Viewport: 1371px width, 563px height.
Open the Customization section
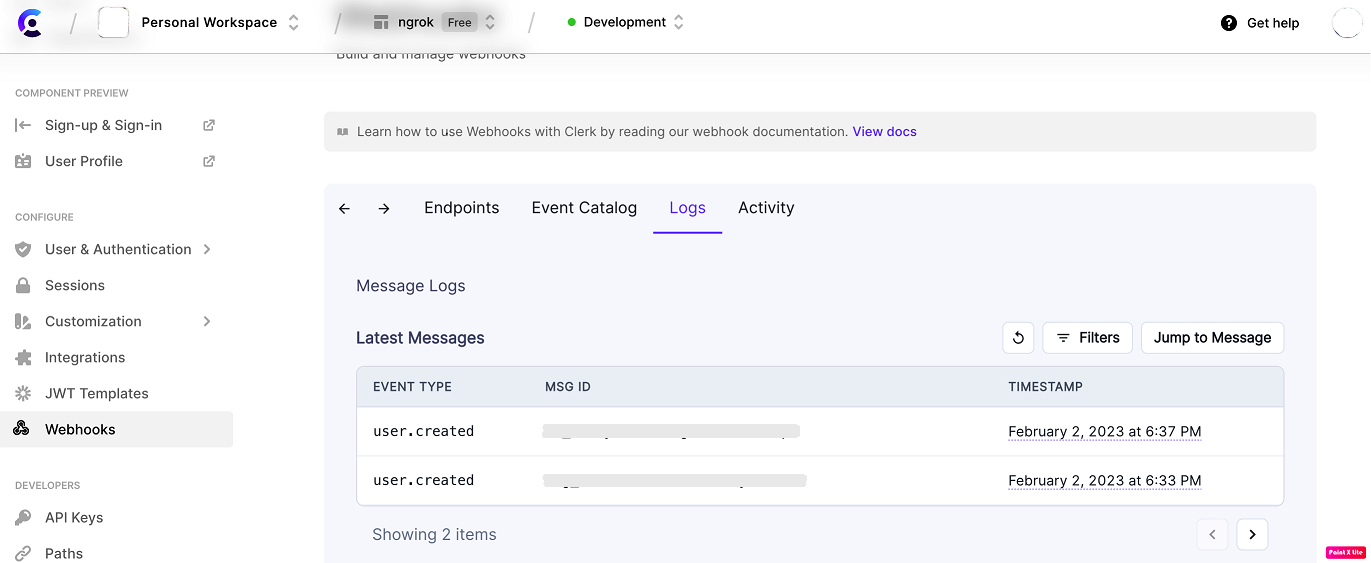(x=93, y=321)
